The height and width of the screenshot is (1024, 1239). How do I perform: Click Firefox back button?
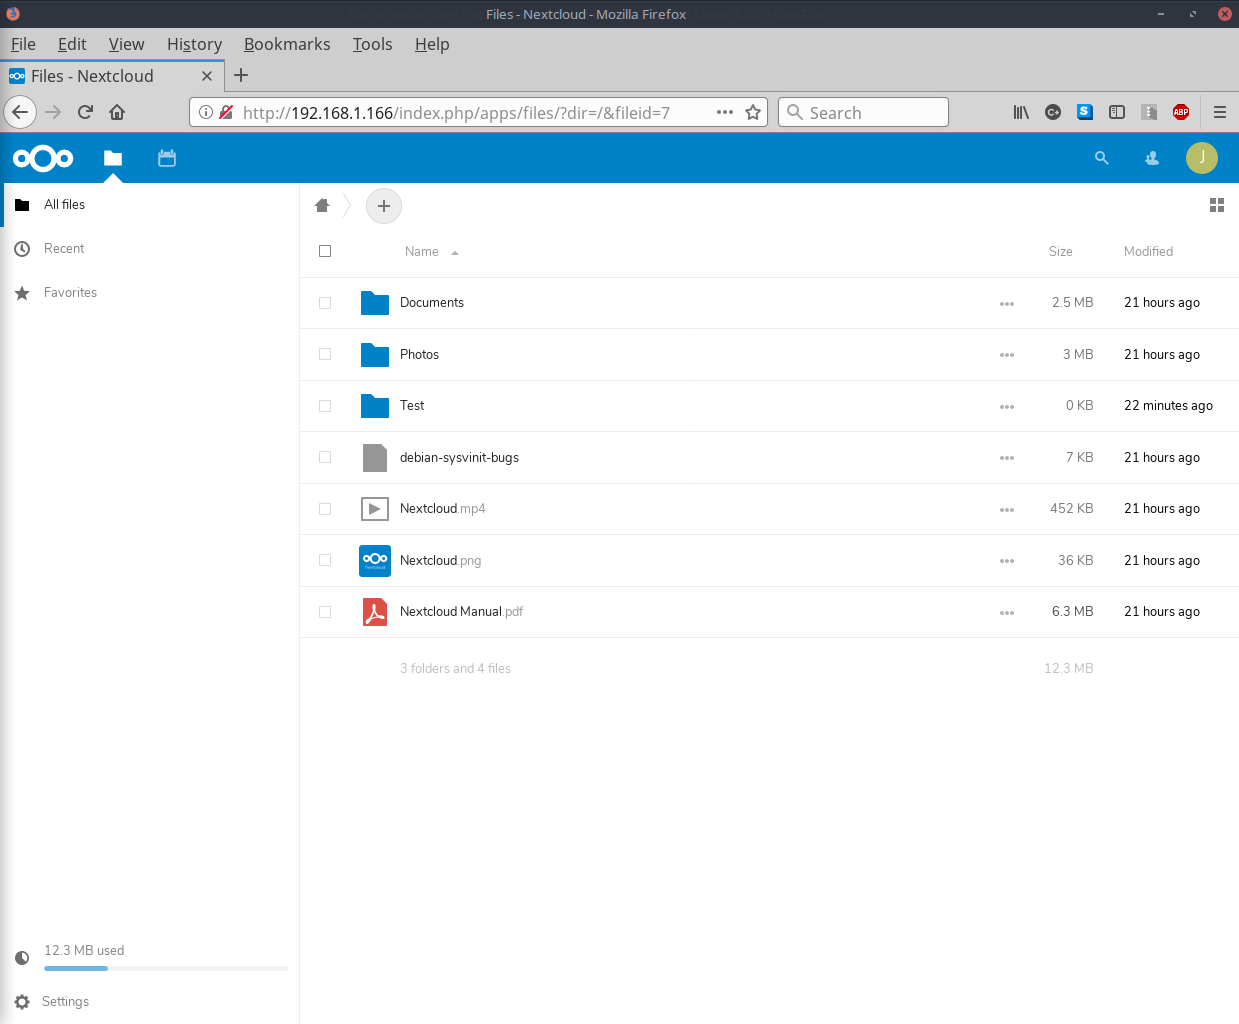coord(20,112)
